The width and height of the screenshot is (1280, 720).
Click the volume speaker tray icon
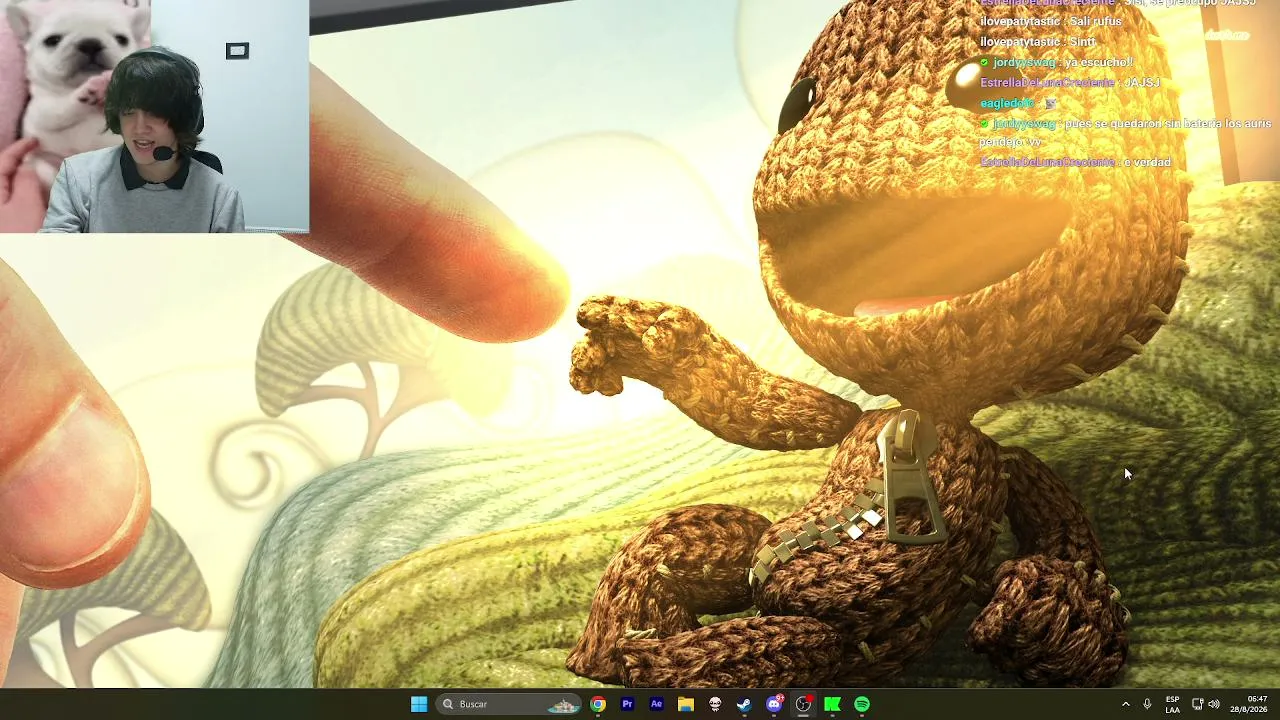coord(1214,704)
